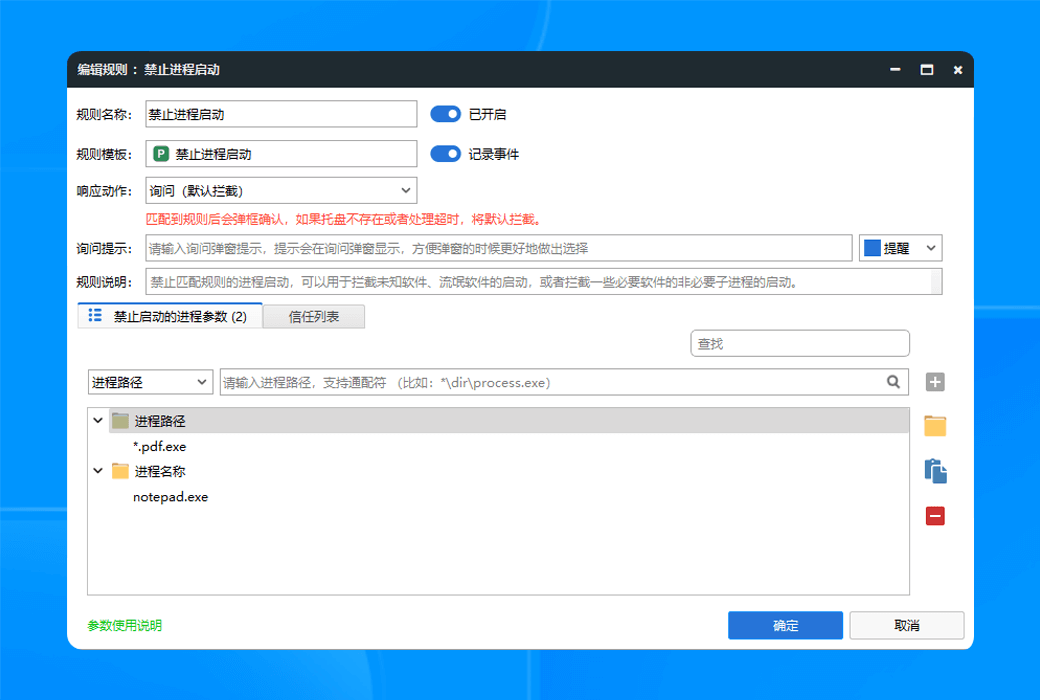Click the 规则名称 input field
The width and height of the screenshot is (1040, 700).
(281, 113)
